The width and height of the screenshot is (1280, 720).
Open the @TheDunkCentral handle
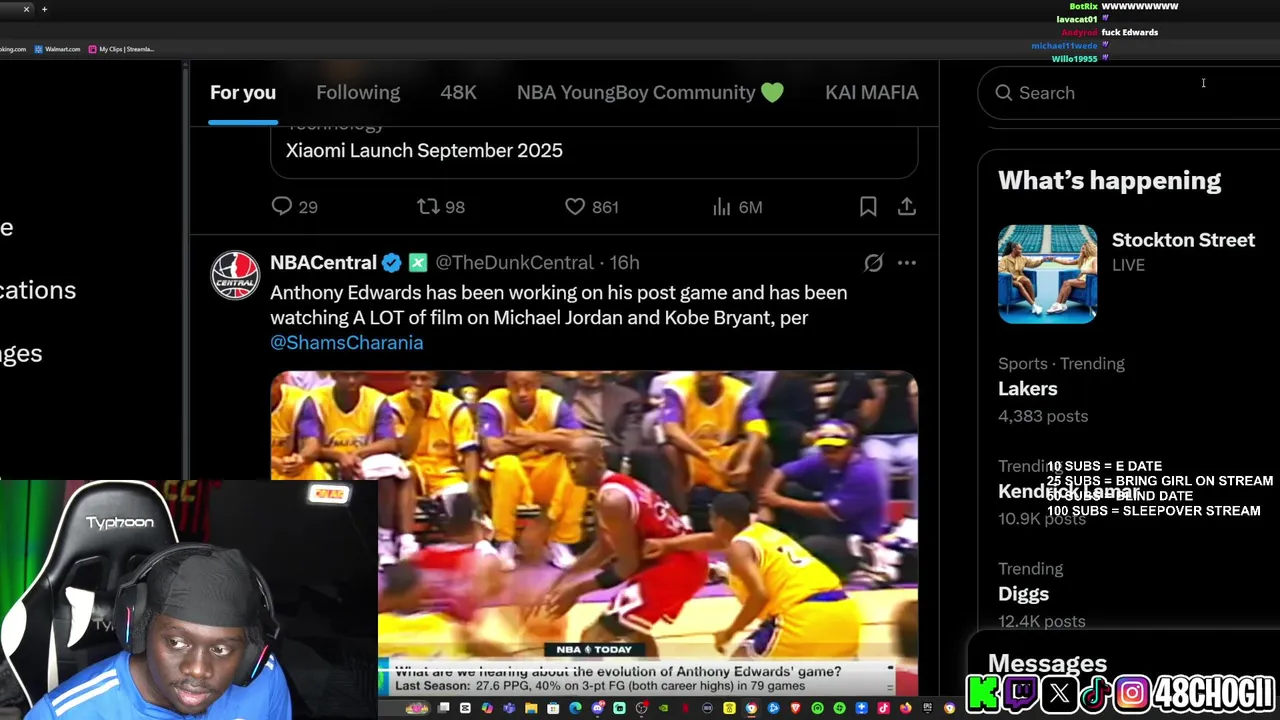514,263
